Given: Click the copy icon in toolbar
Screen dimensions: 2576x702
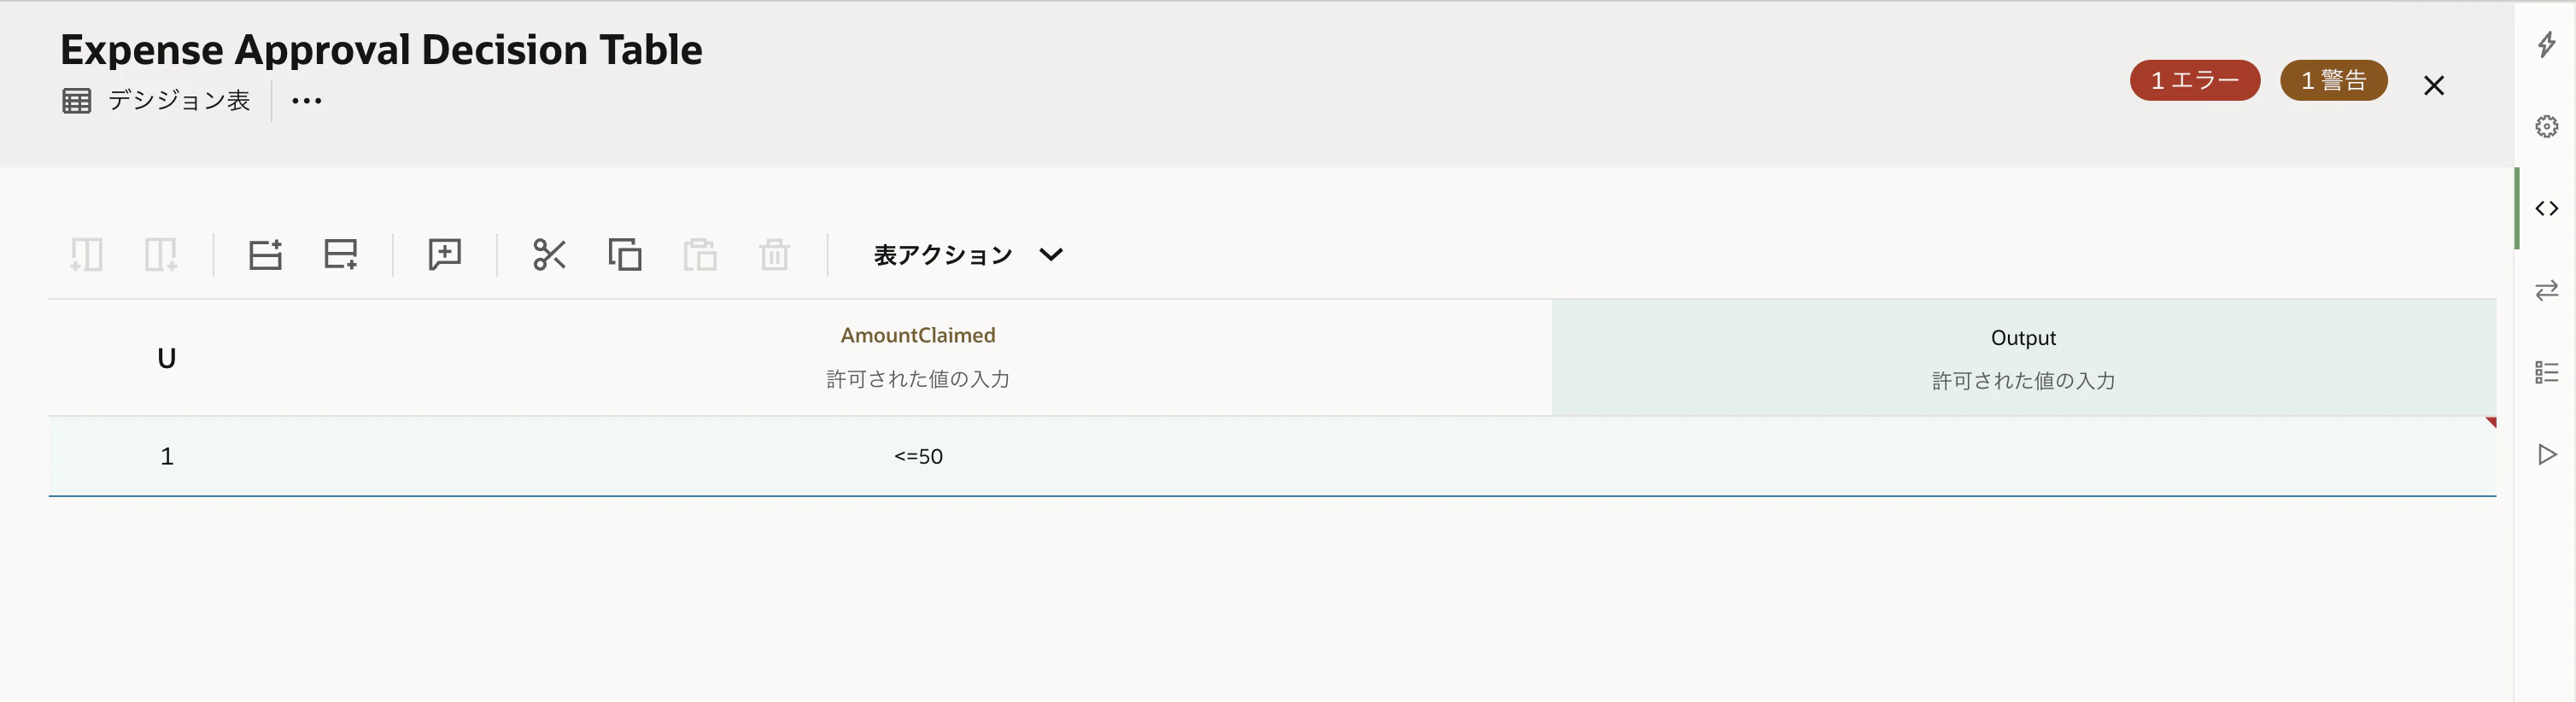Looking at the screenshot, I should (625, 254).
